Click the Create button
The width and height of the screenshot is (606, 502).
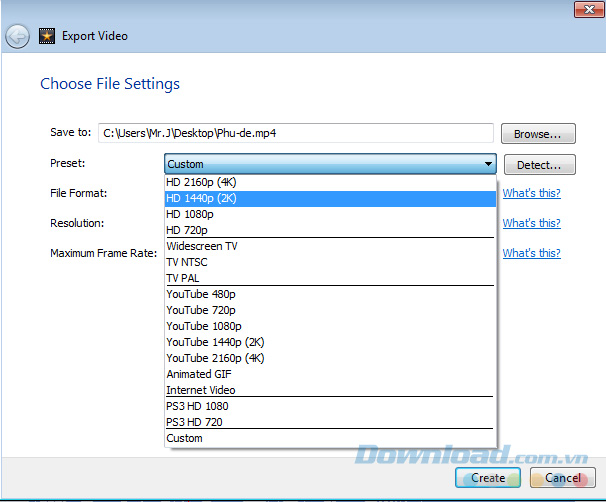click(488, 478)
